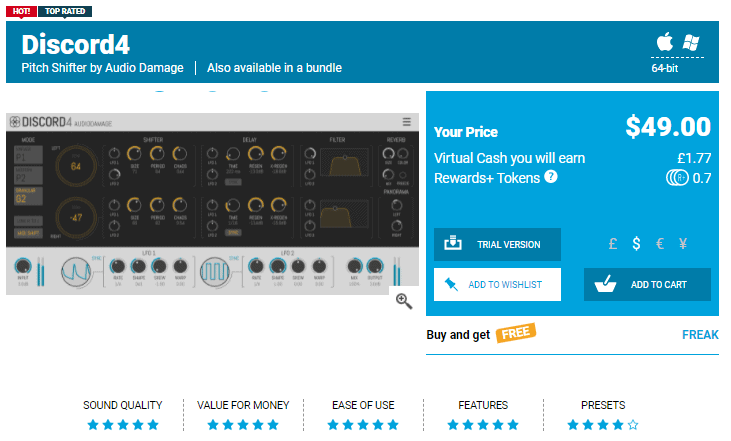The image size is (731, 441).
Task: Select the euro currency symbol
Action: [x=660, y=243]
